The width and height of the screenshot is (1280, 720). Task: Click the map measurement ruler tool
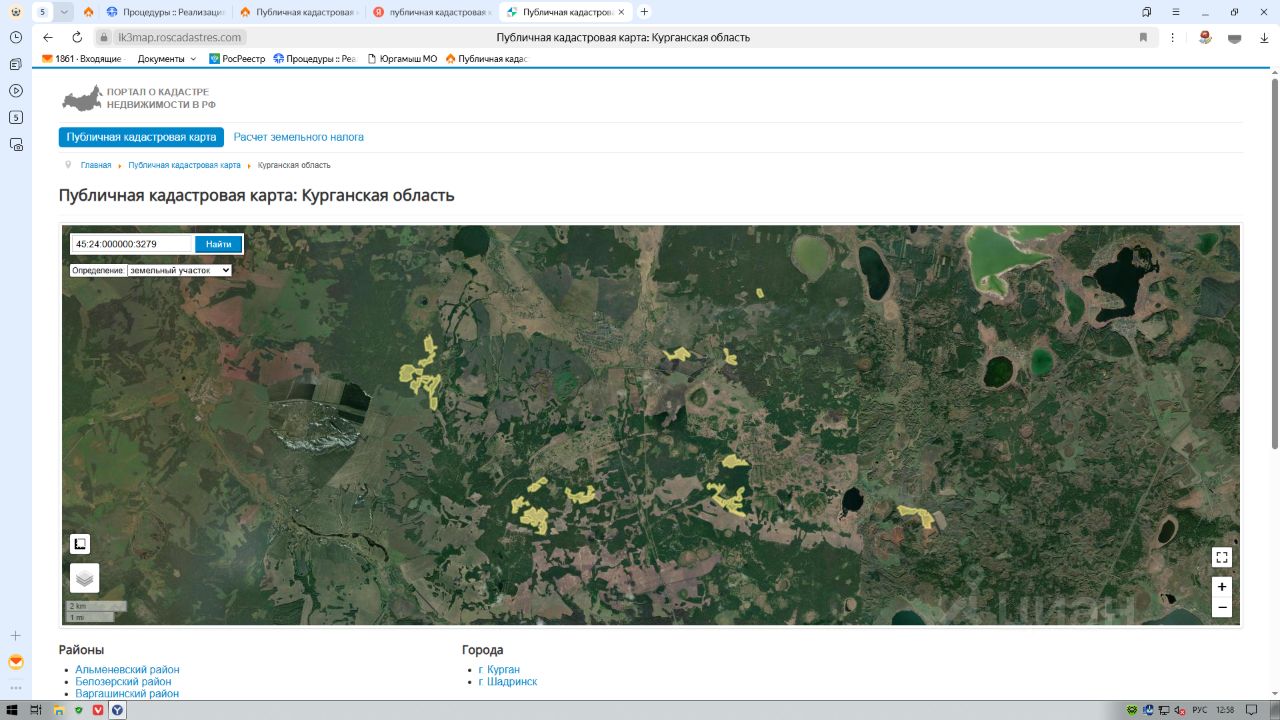tap(80, 544)
